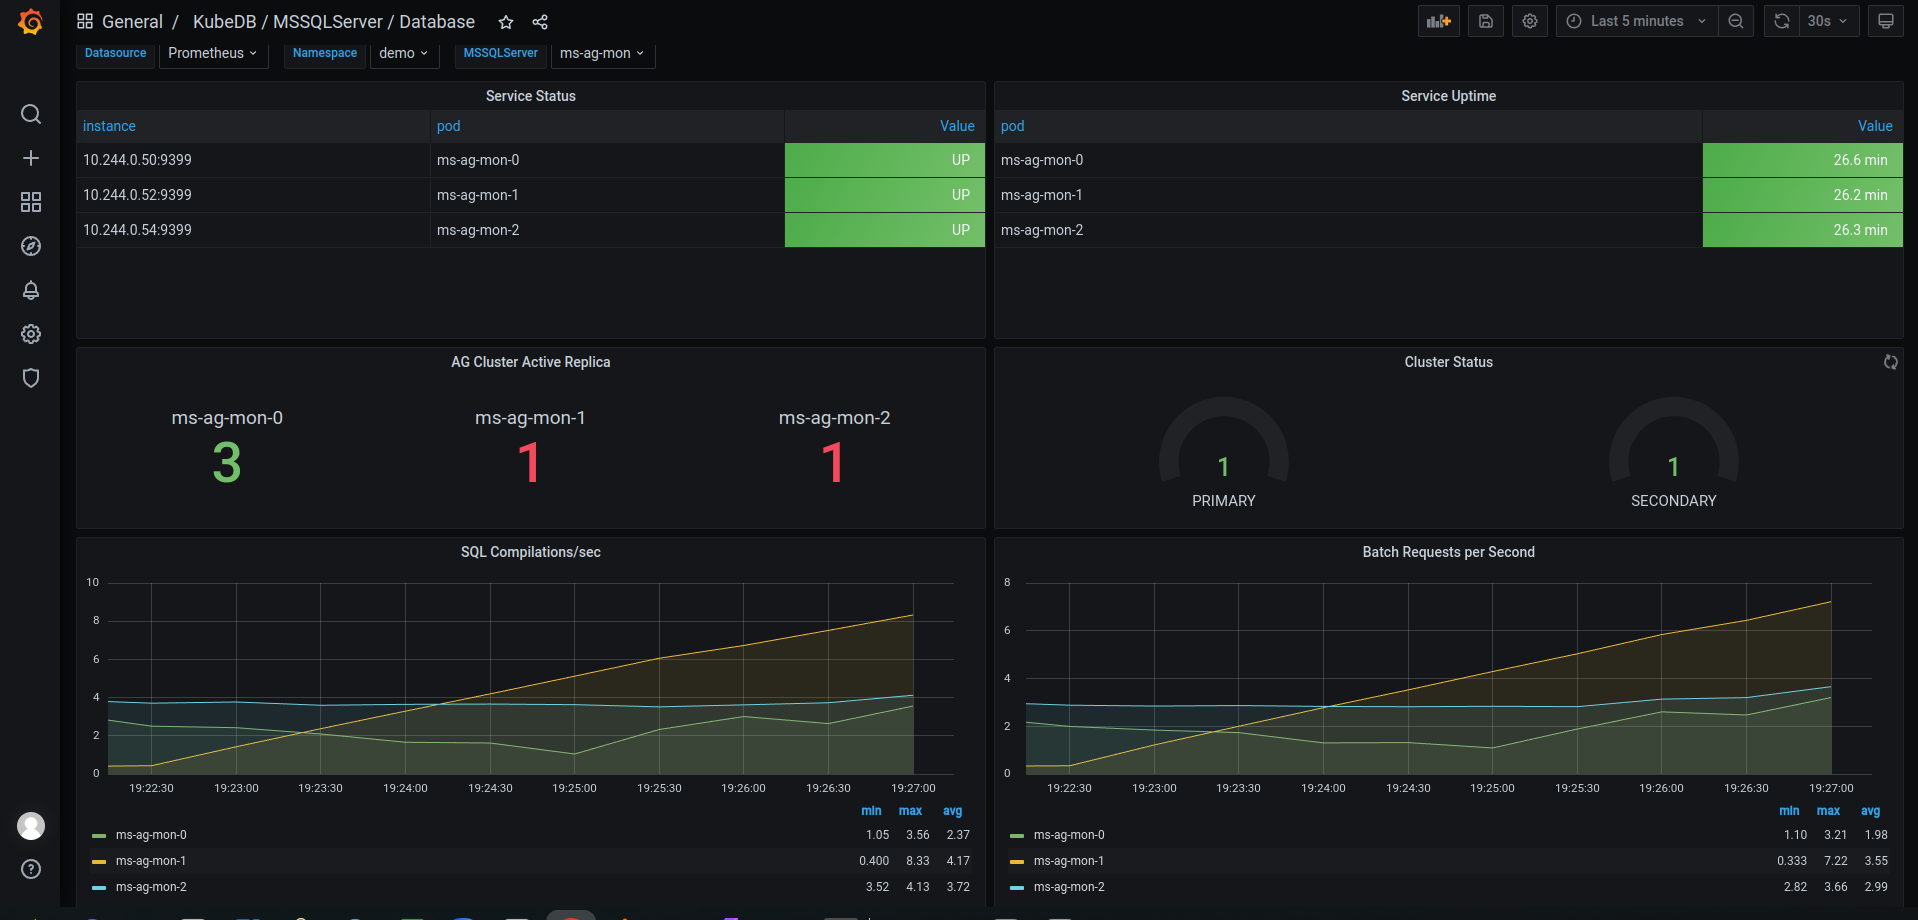Toggle ms-ag-mon-1 series in Batch Requests legend
Viewport: 1918px width, 920px height.
coord(1069,861)
